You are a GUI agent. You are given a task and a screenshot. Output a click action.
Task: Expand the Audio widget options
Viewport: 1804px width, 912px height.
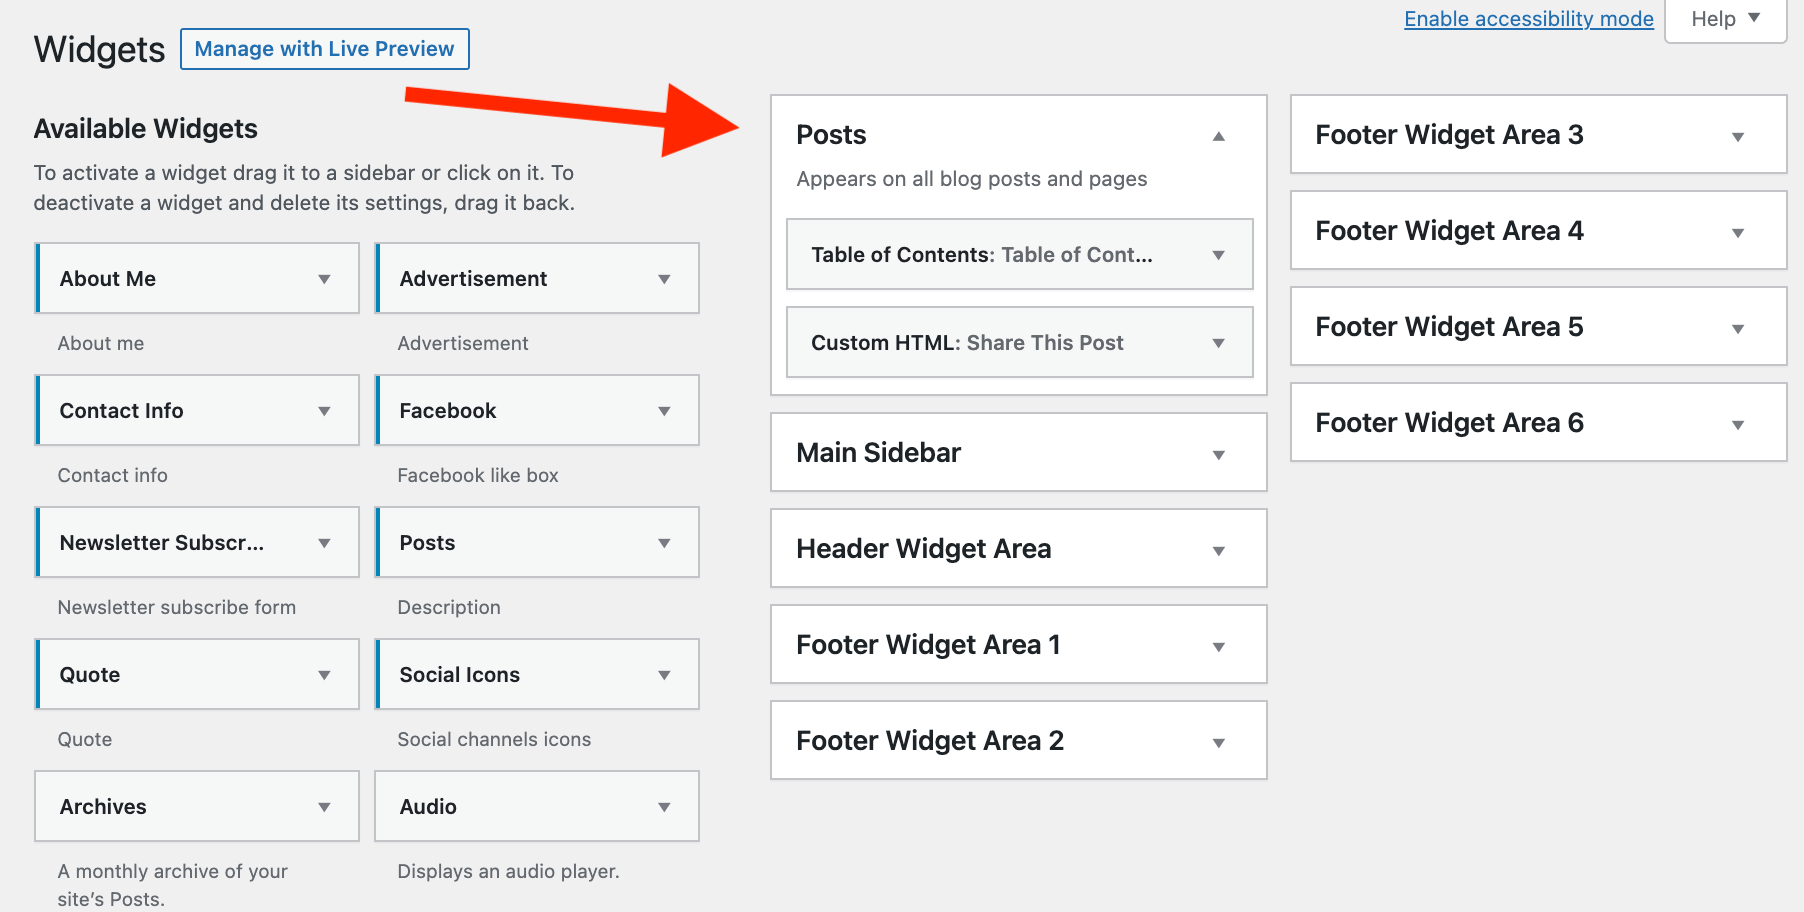(x=664, y=806)
